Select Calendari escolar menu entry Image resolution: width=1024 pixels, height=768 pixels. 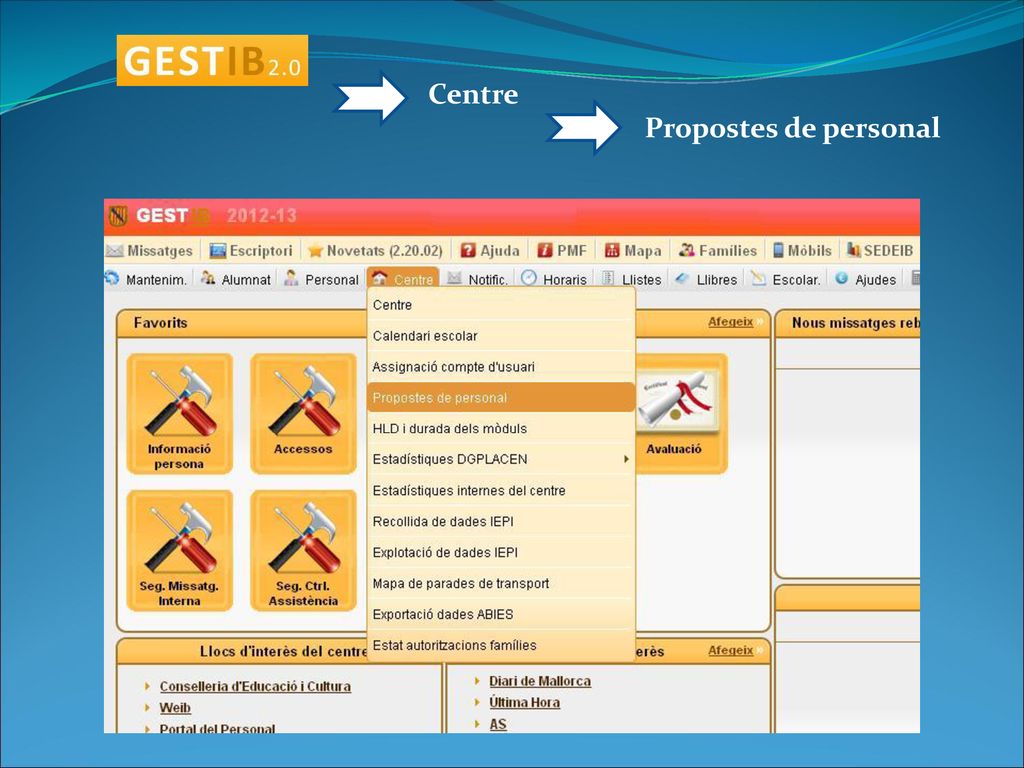point(502,336)
